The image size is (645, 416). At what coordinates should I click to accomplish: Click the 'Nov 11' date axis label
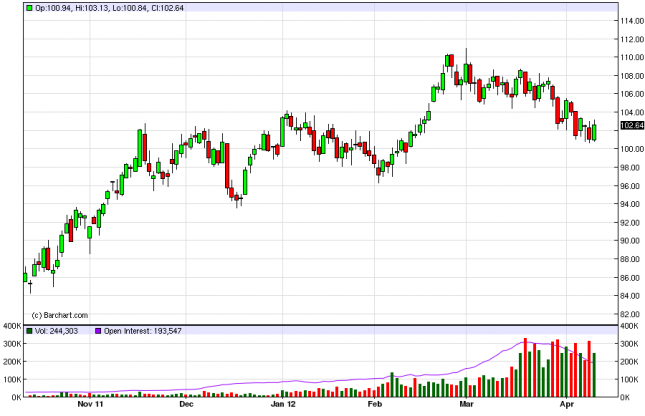coord(90,404)
